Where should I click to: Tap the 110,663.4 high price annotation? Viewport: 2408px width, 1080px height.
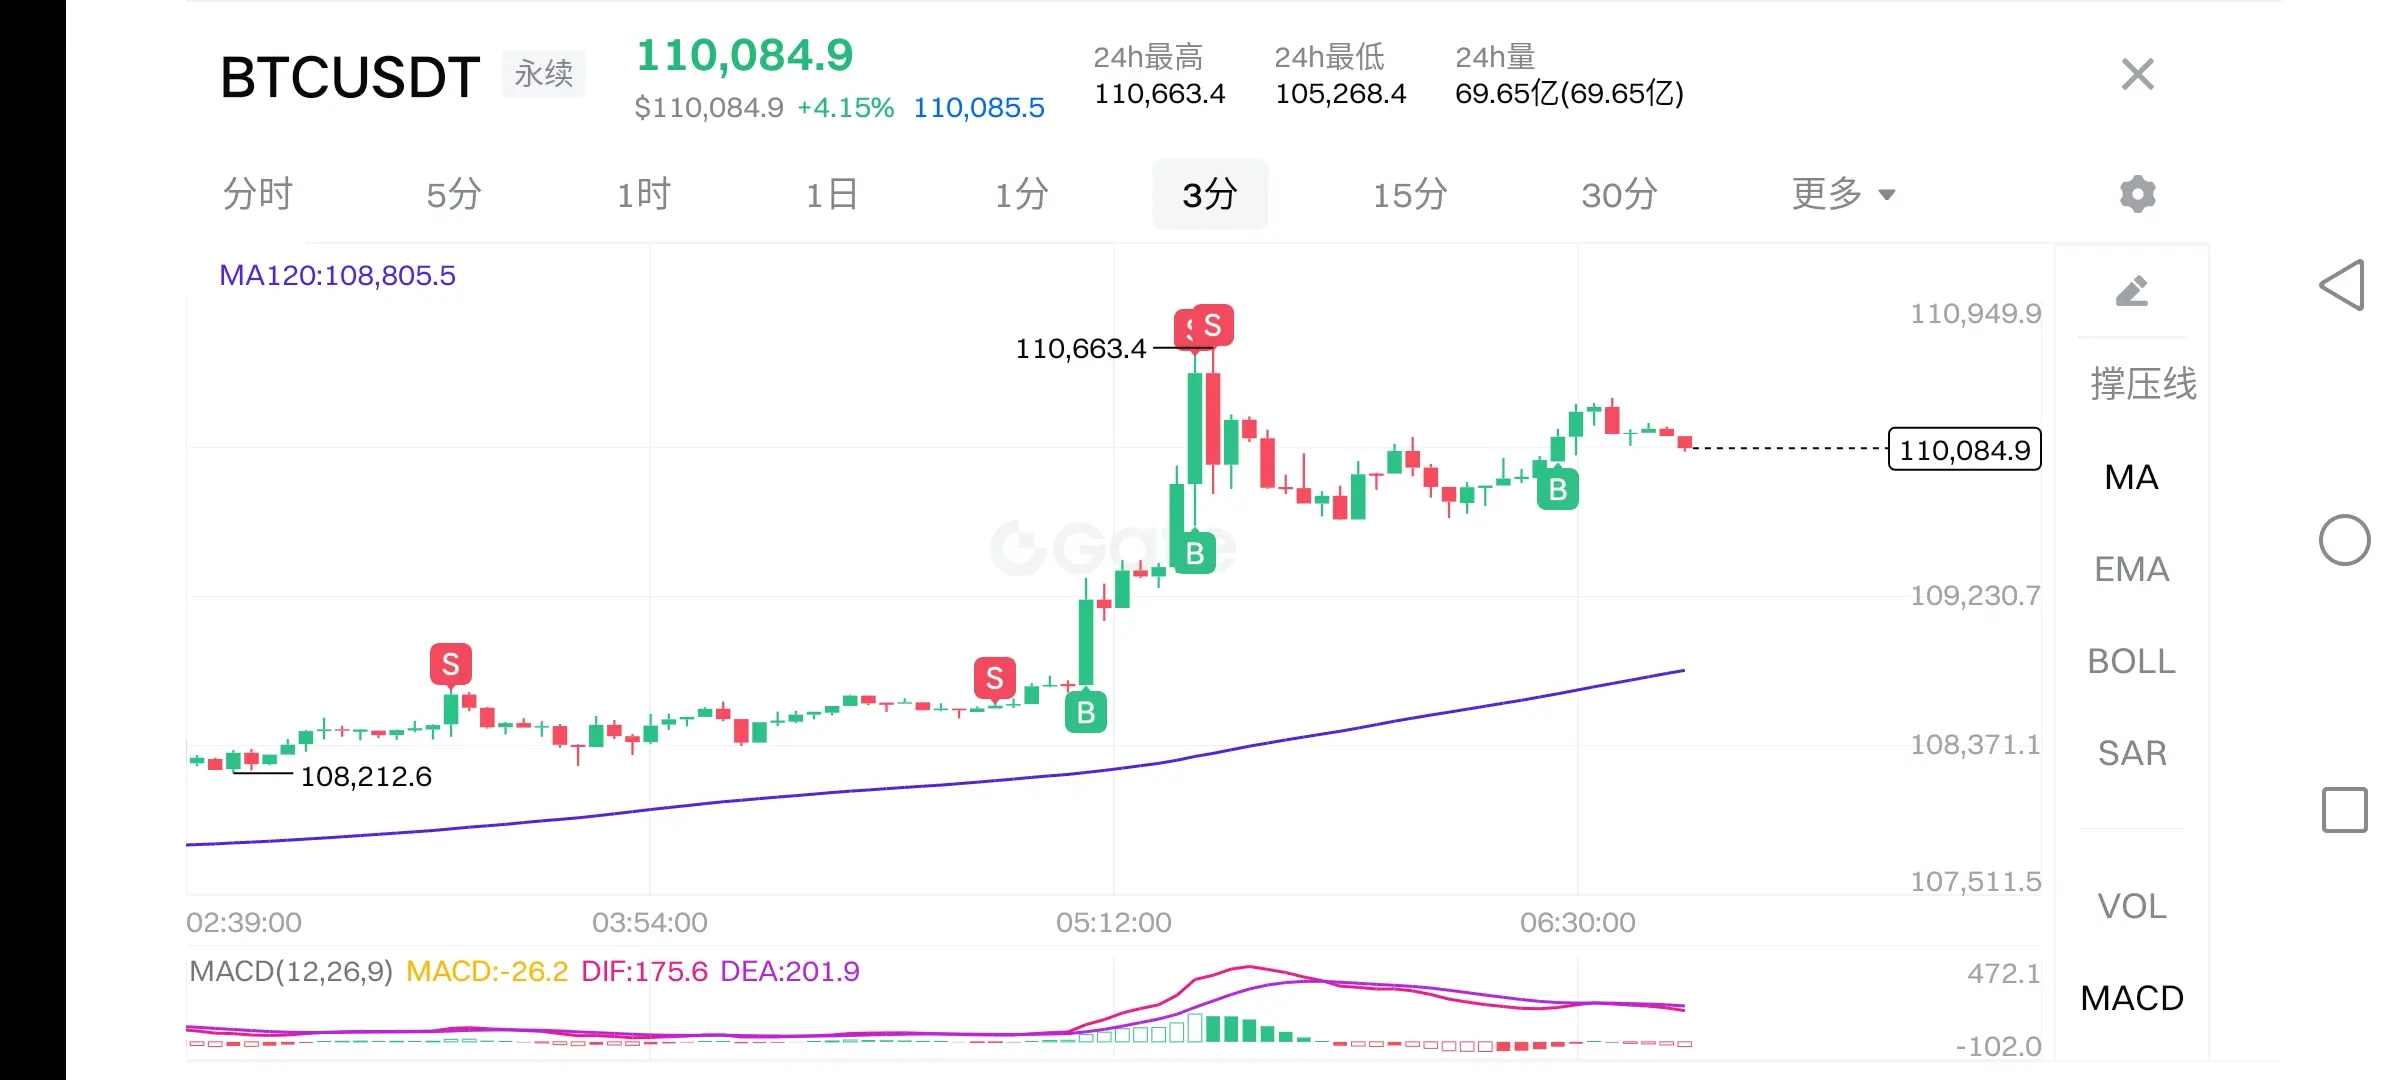coord(1080,348)
